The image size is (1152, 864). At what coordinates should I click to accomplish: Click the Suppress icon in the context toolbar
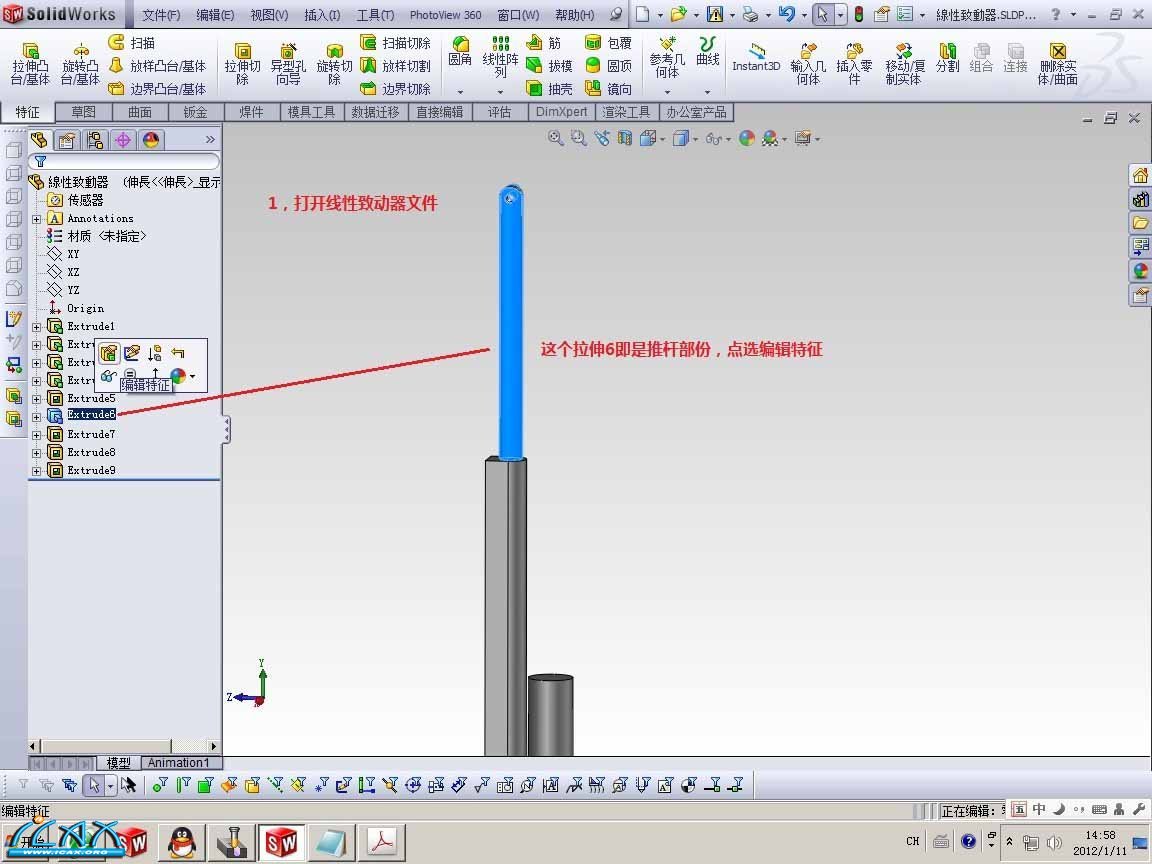154,352
